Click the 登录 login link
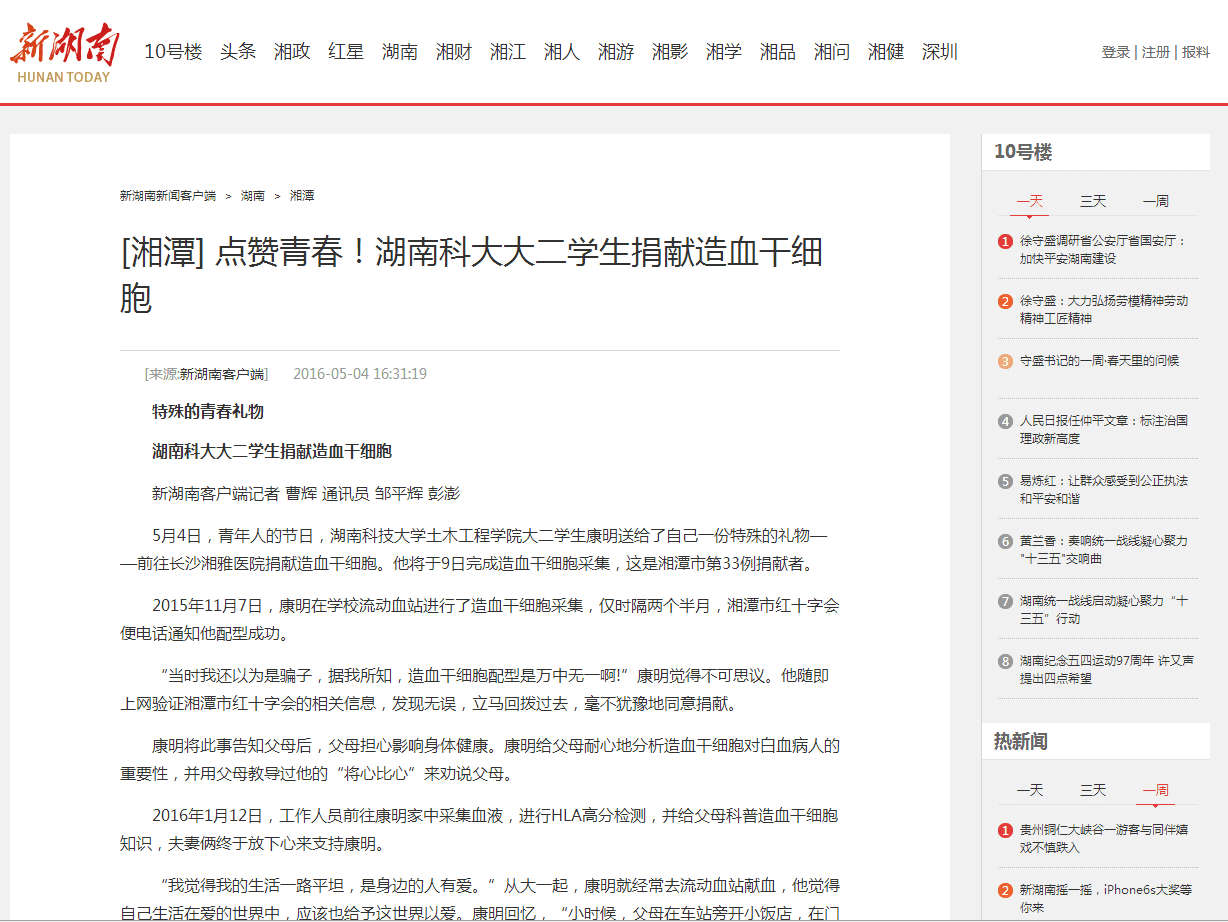 pos(1116,52)
